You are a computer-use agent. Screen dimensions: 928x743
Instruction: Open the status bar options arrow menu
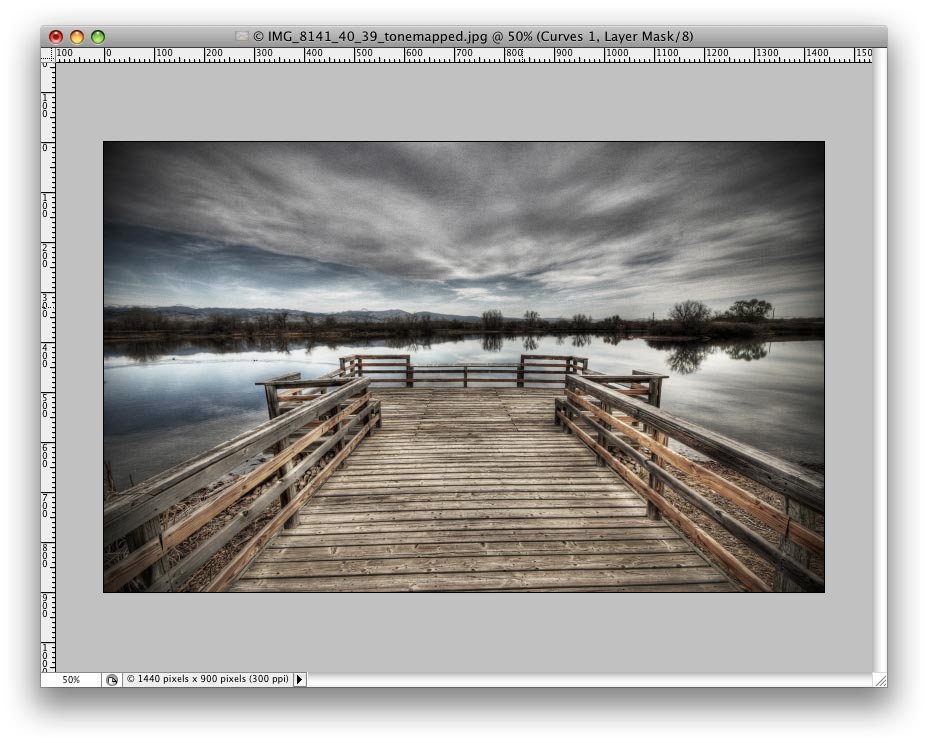click(x=299, y=679)
